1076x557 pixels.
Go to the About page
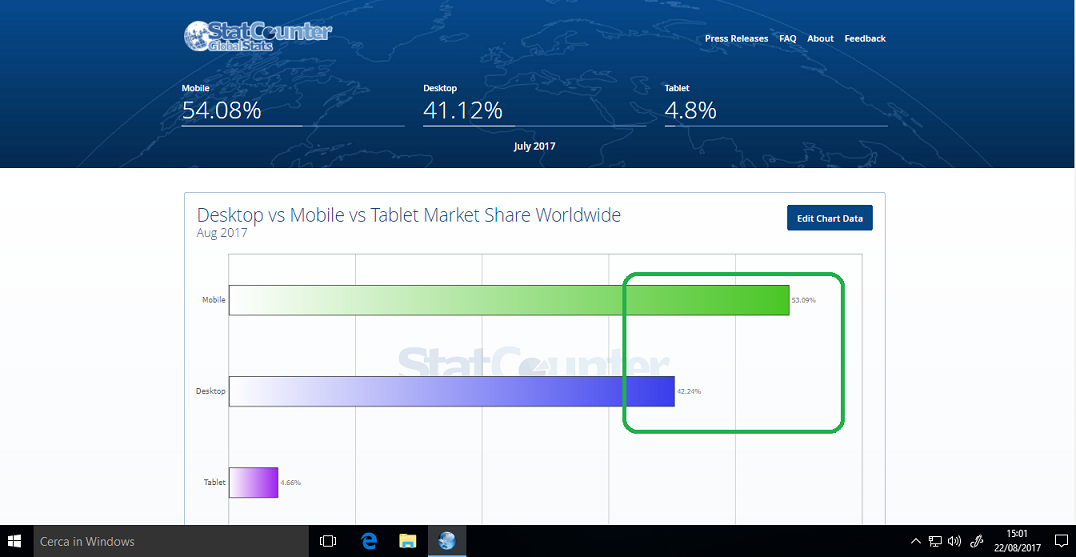820,38
